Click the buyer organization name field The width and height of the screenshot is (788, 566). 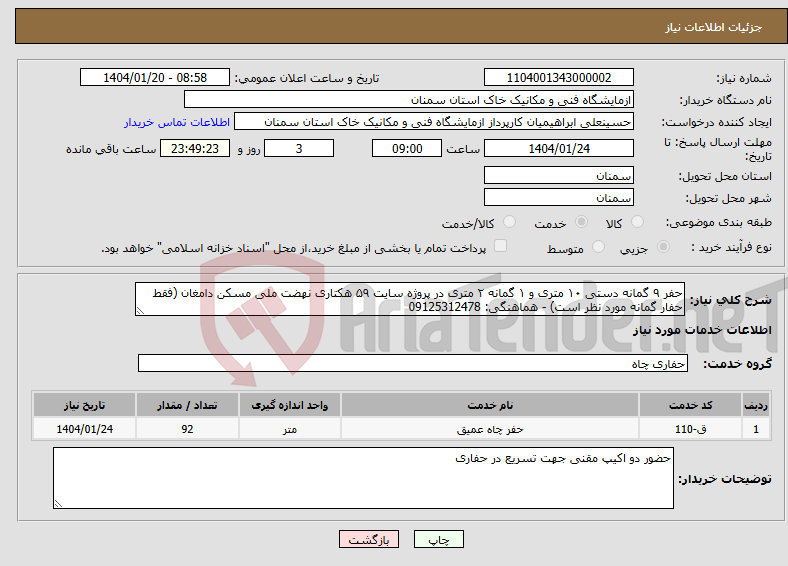(409, 100)
